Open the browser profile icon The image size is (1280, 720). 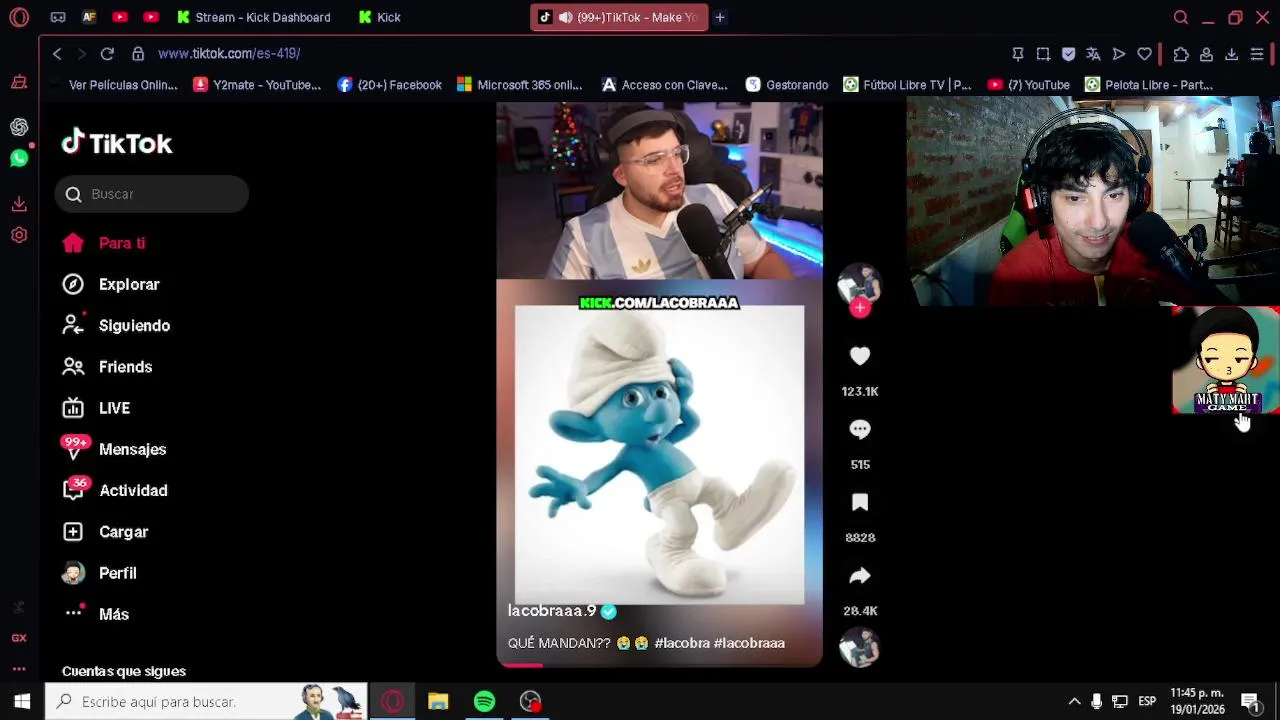pyautogui.click(x=1206, y=54)
